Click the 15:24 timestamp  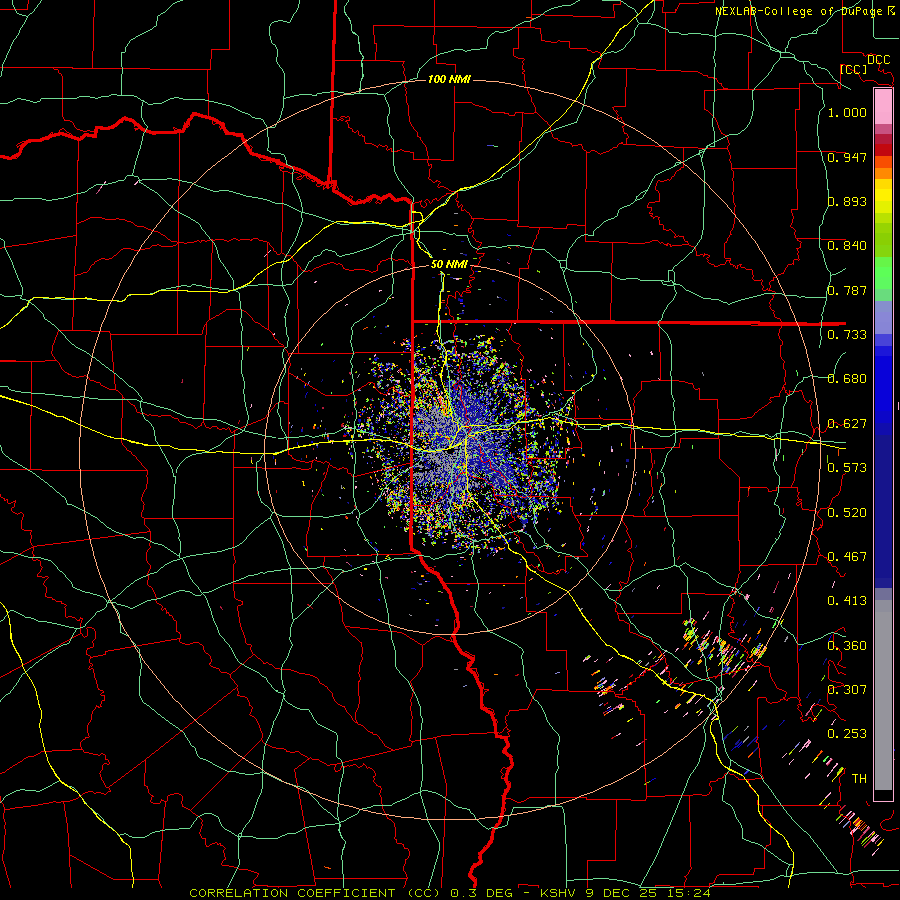coord(688,893)
